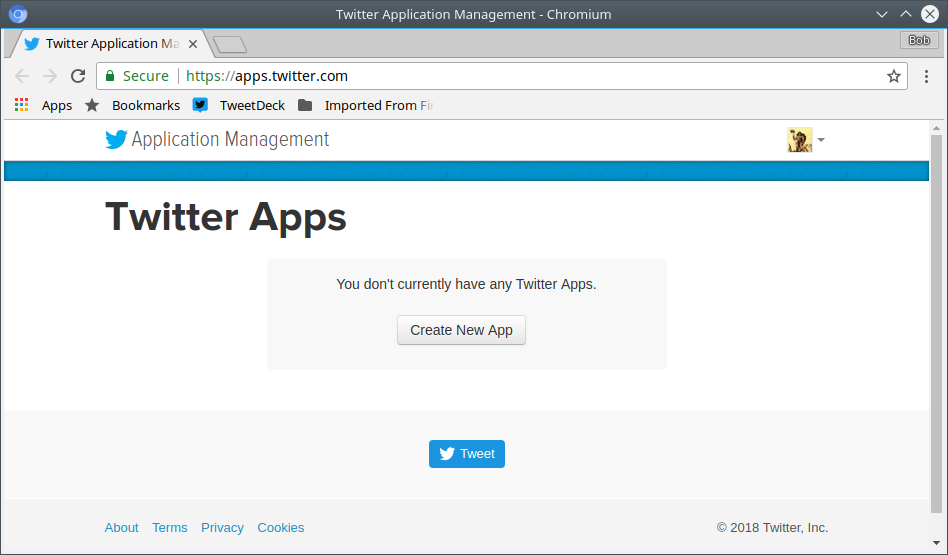Click the scrollbar up arrow
The height and width of the screenshot is (555, 948).
(x=936, y=128)
